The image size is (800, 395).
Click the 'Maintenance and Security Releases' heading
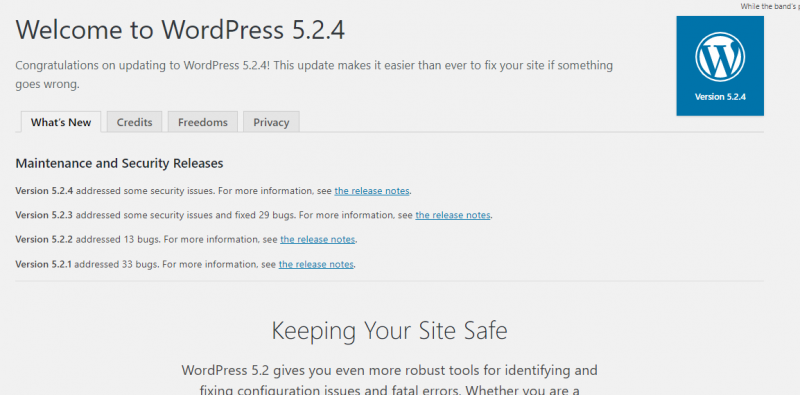[x=119, y=163]
